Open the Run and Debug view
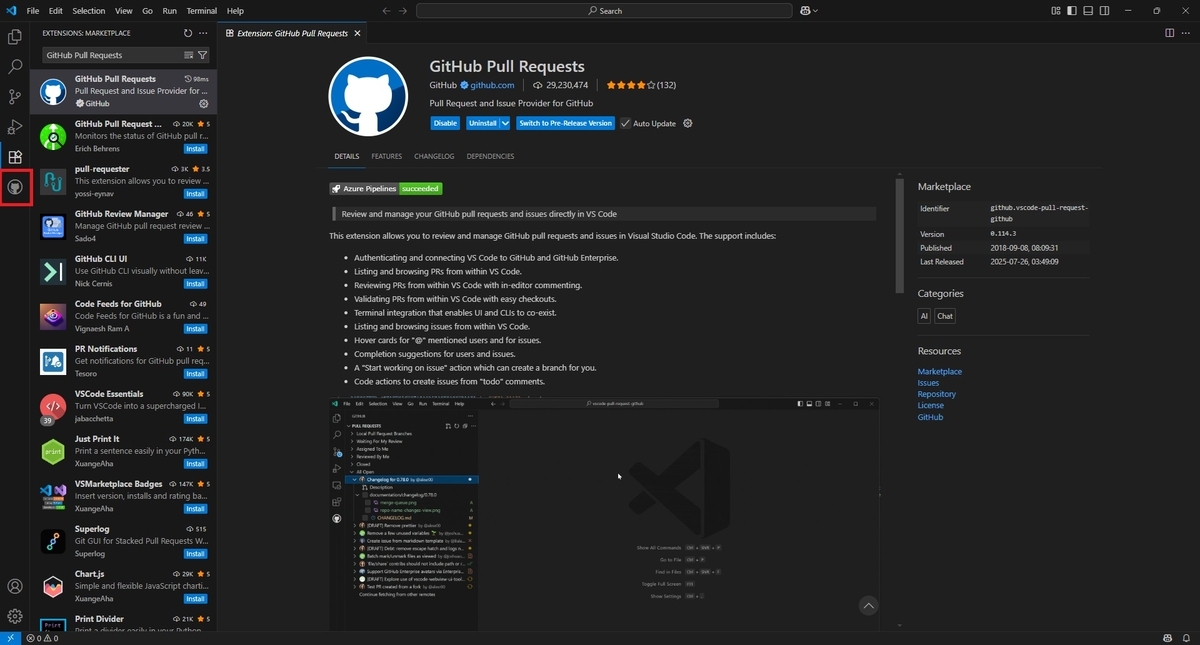Screen dimensions: 1200x645 coord(14,124)
